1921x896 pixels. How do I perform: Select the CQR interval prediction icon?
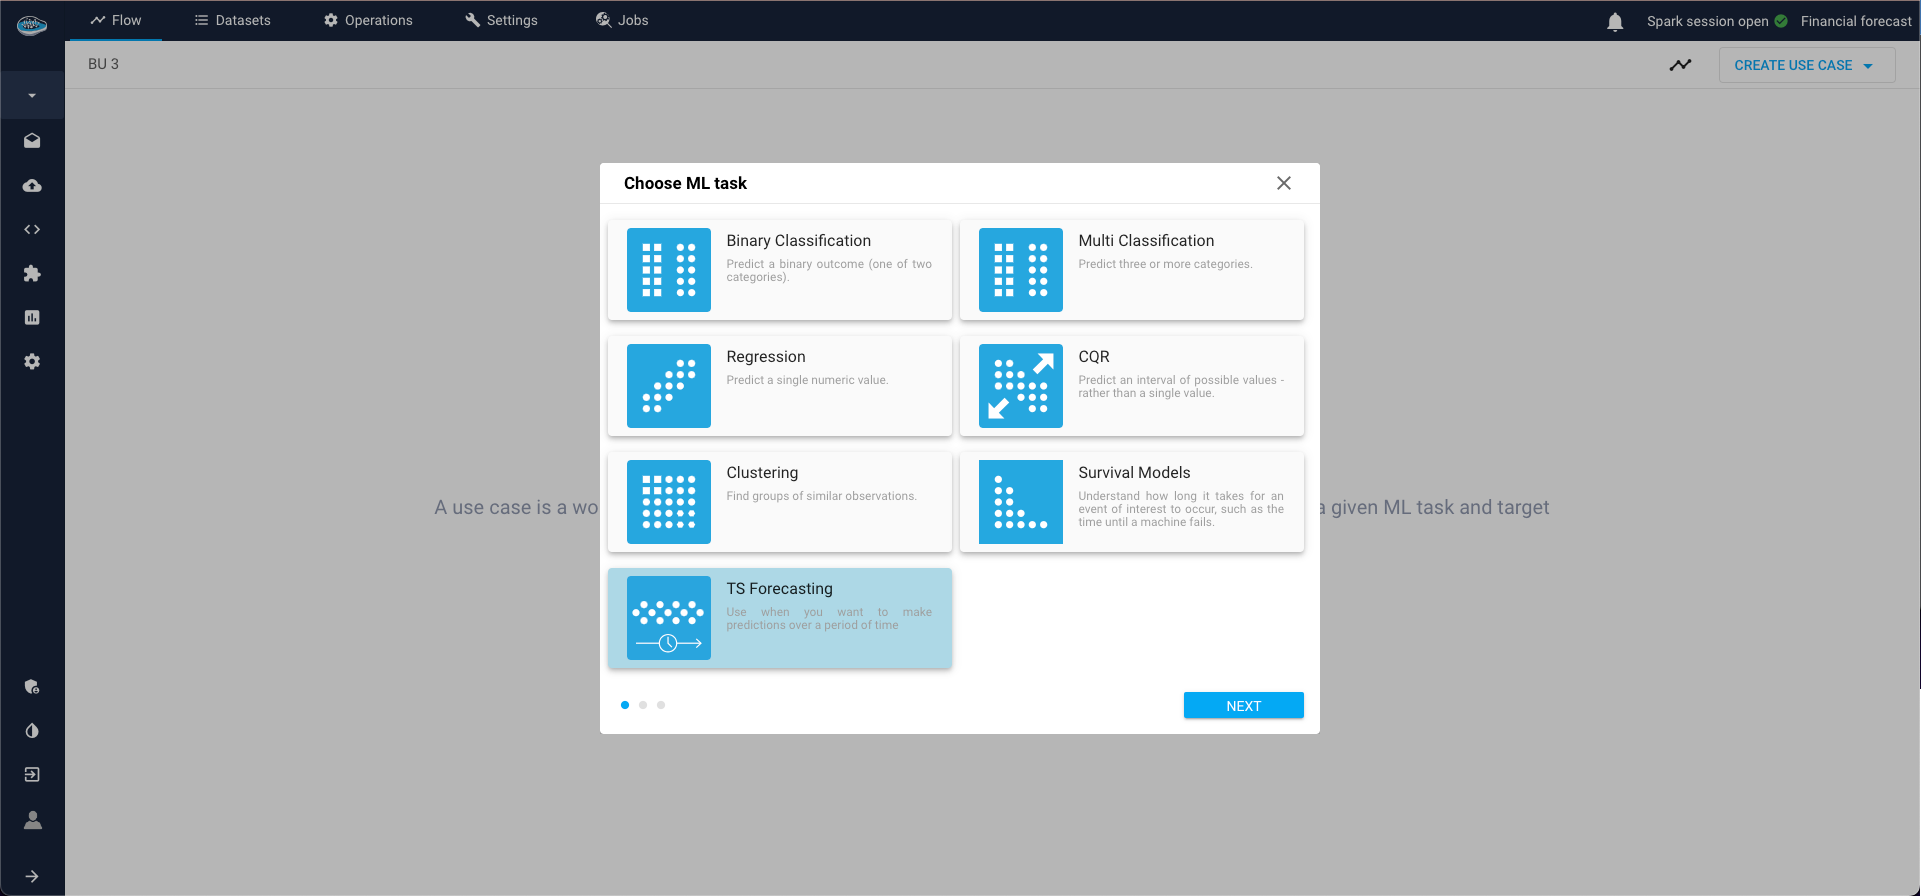(1020, 386)
